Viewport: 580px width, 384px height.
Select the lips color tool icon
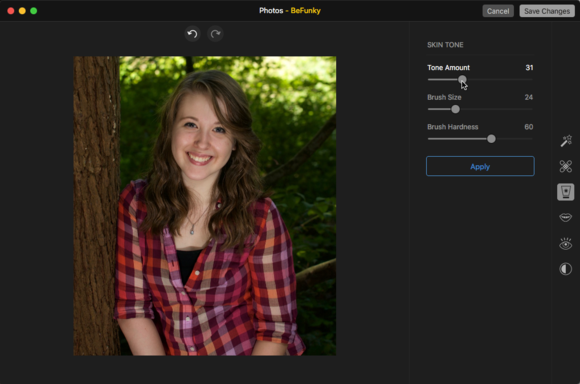(566, 217)
